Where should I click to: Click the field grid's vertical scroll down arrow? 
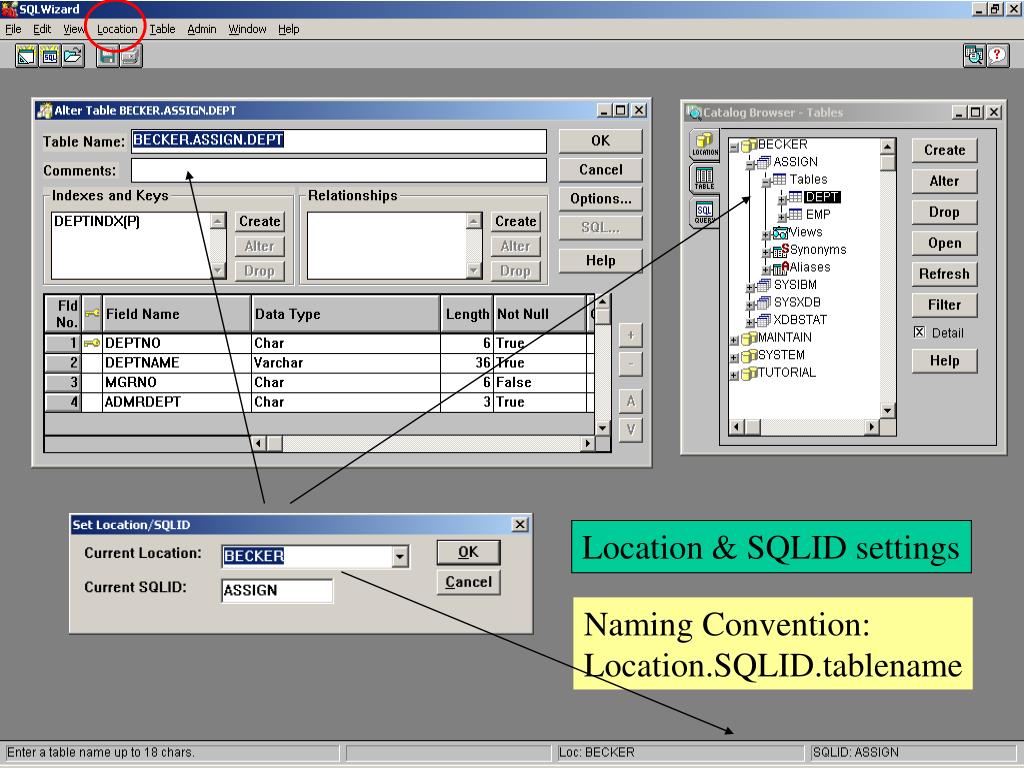(603, 428)
